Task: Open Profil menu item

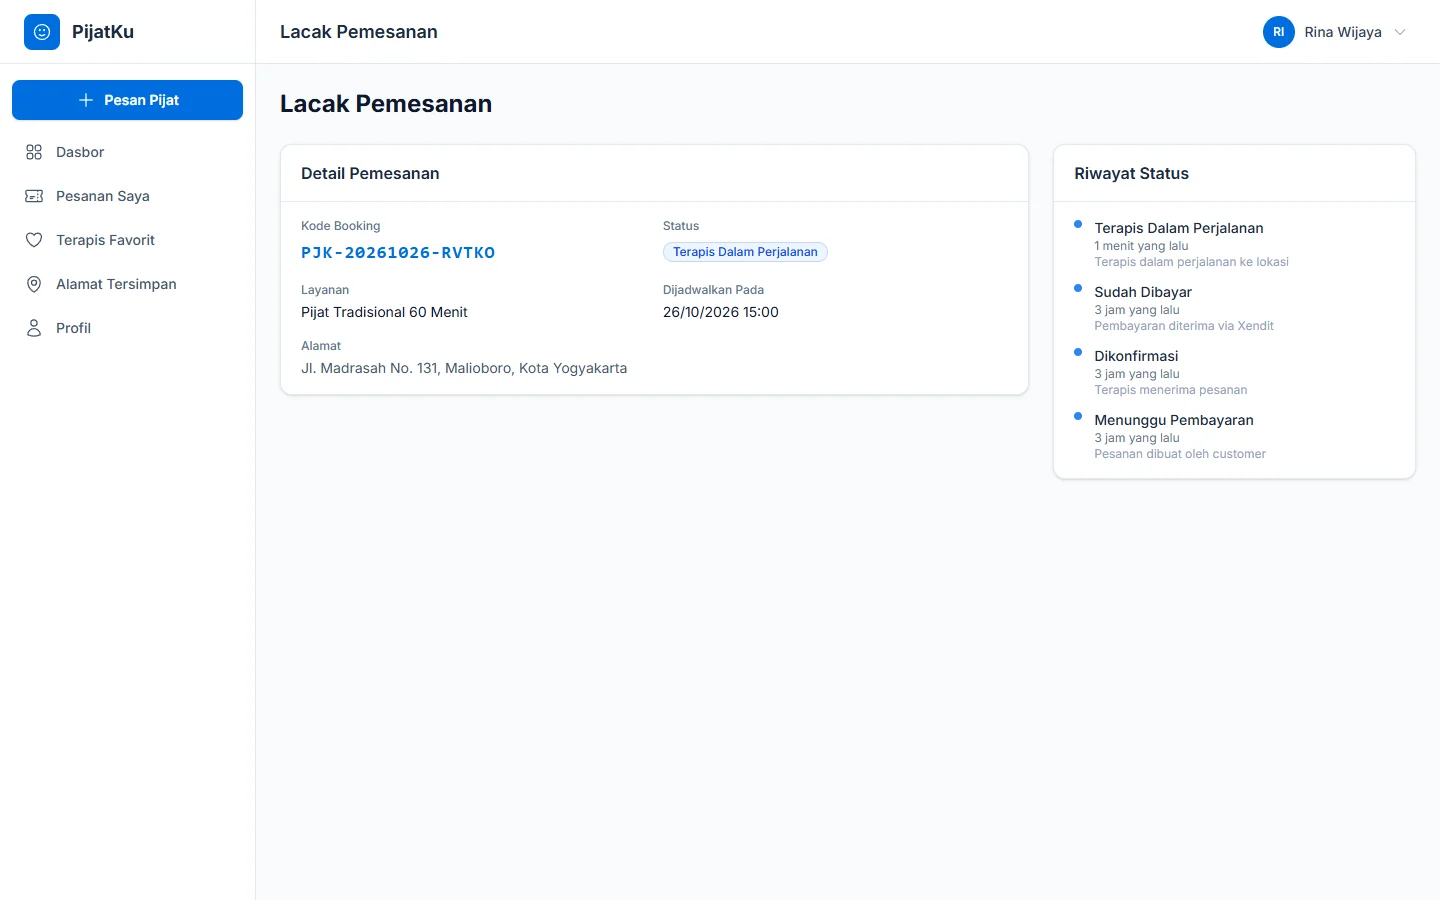Action: (128, 328)
